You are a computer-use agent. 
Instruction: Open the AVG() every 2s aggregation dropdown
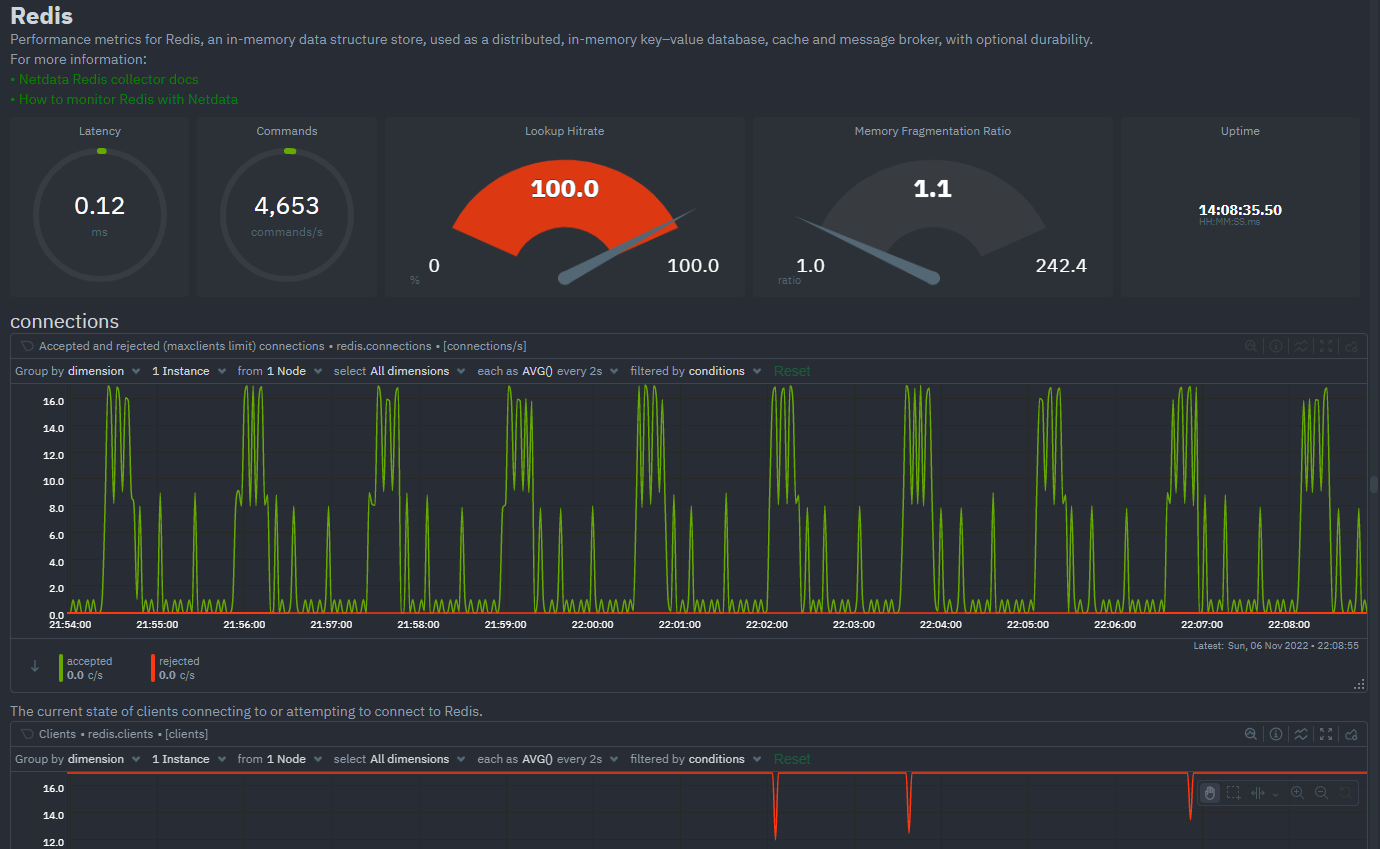point(548,371)
